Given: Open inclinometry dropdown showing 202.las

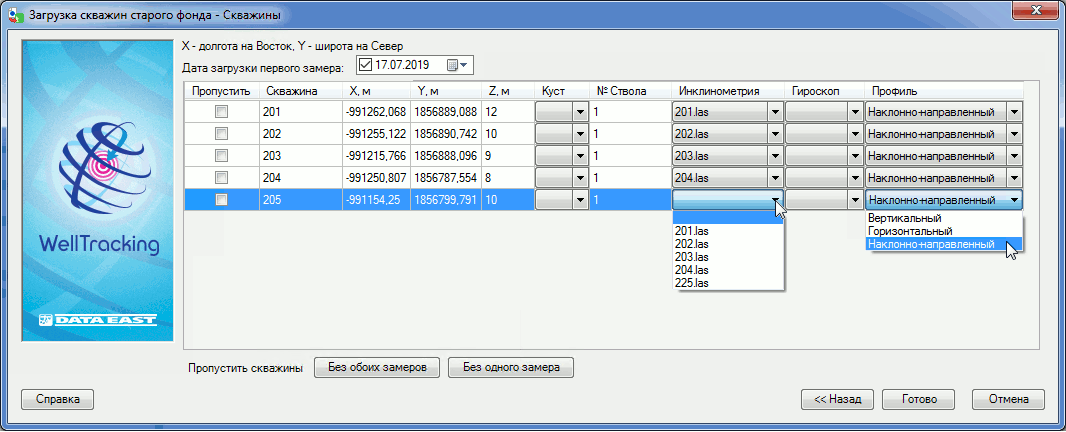Looking at the screenshot, I should pos(774,134).
